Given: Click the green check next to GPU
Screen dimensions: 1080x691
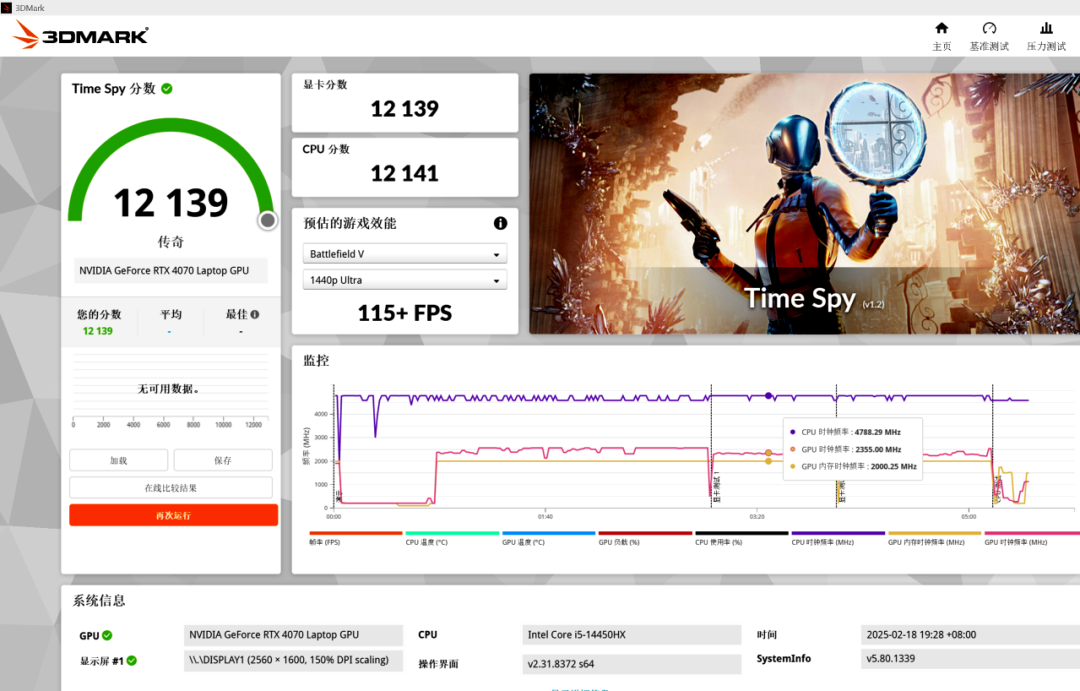Looking at the screenshot, I should click(107, 635).
